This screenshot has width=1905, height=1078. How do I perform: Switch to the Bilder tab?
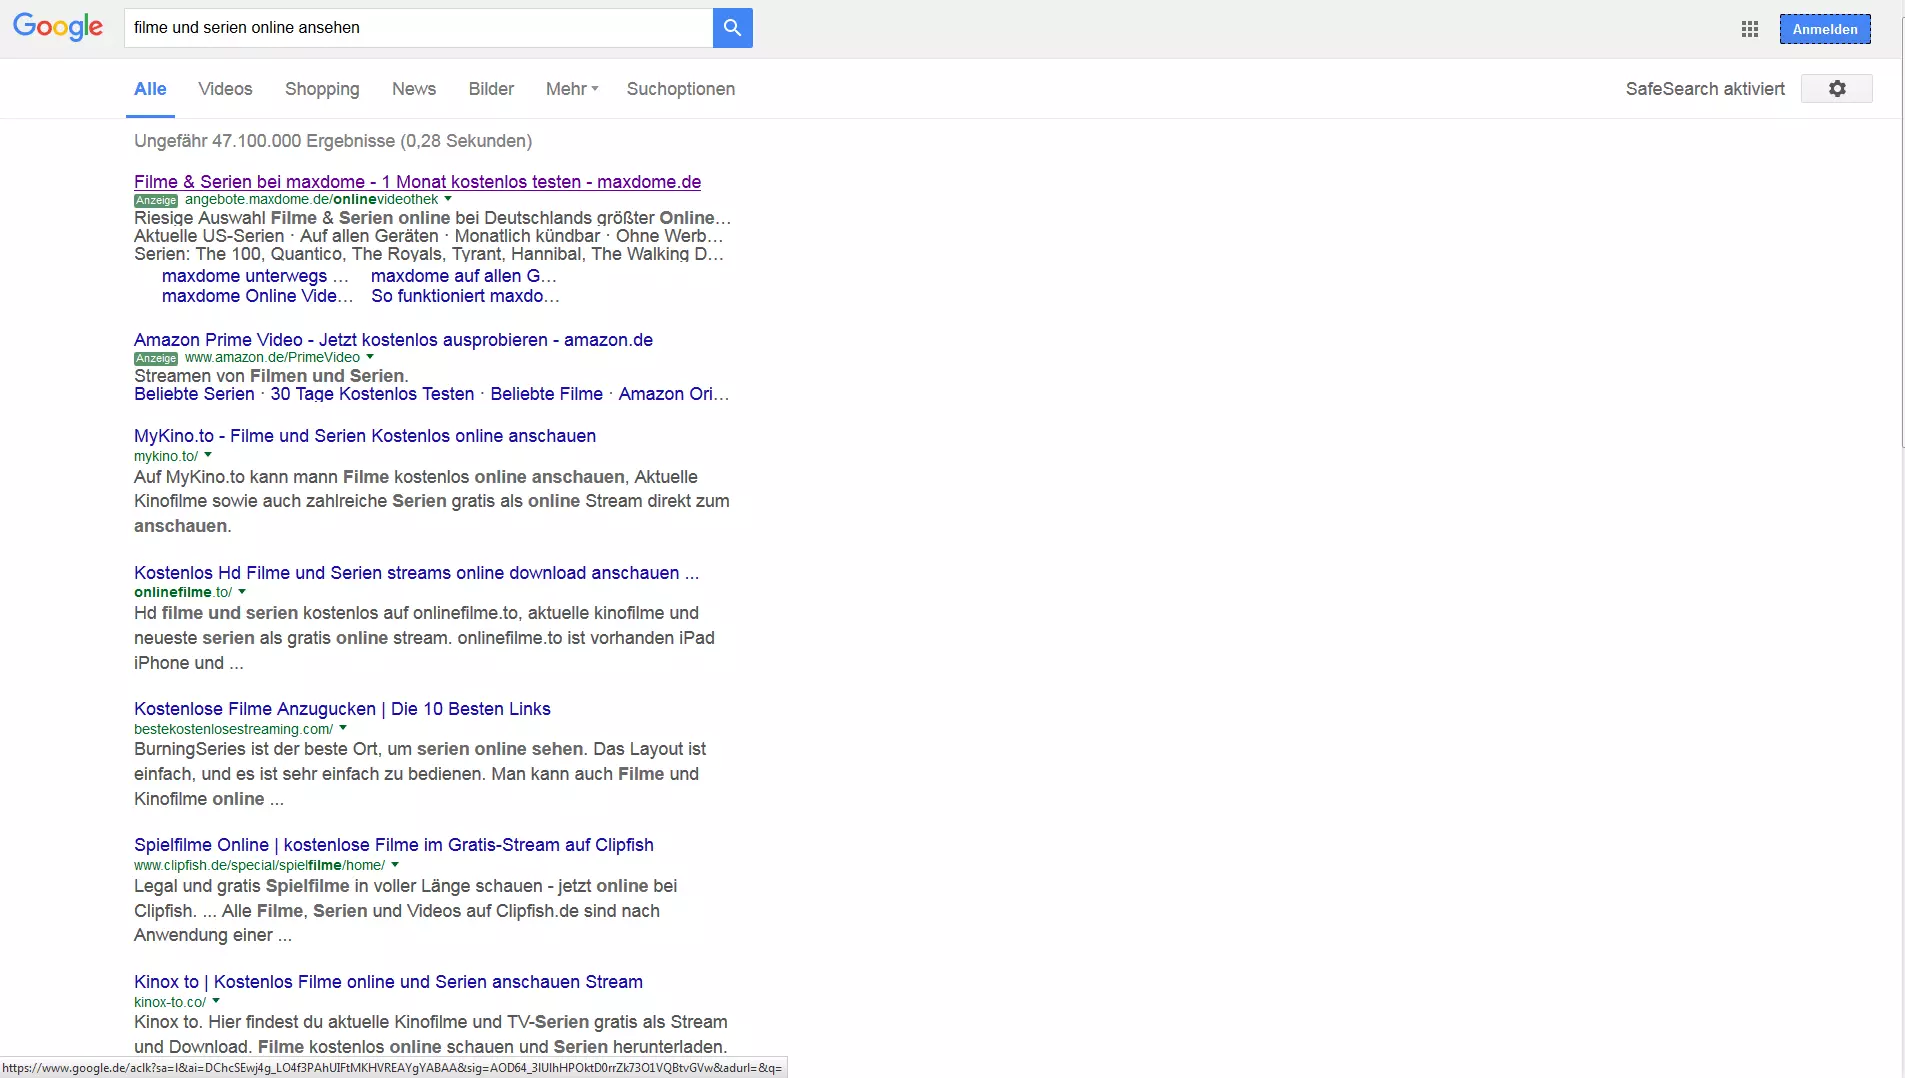pos(491,89)
